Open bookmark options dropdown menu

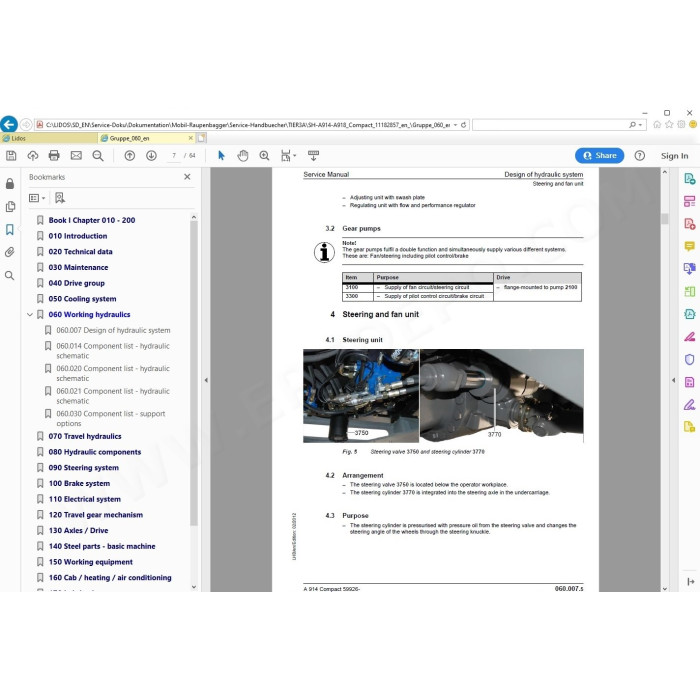[x=37, y=198]
